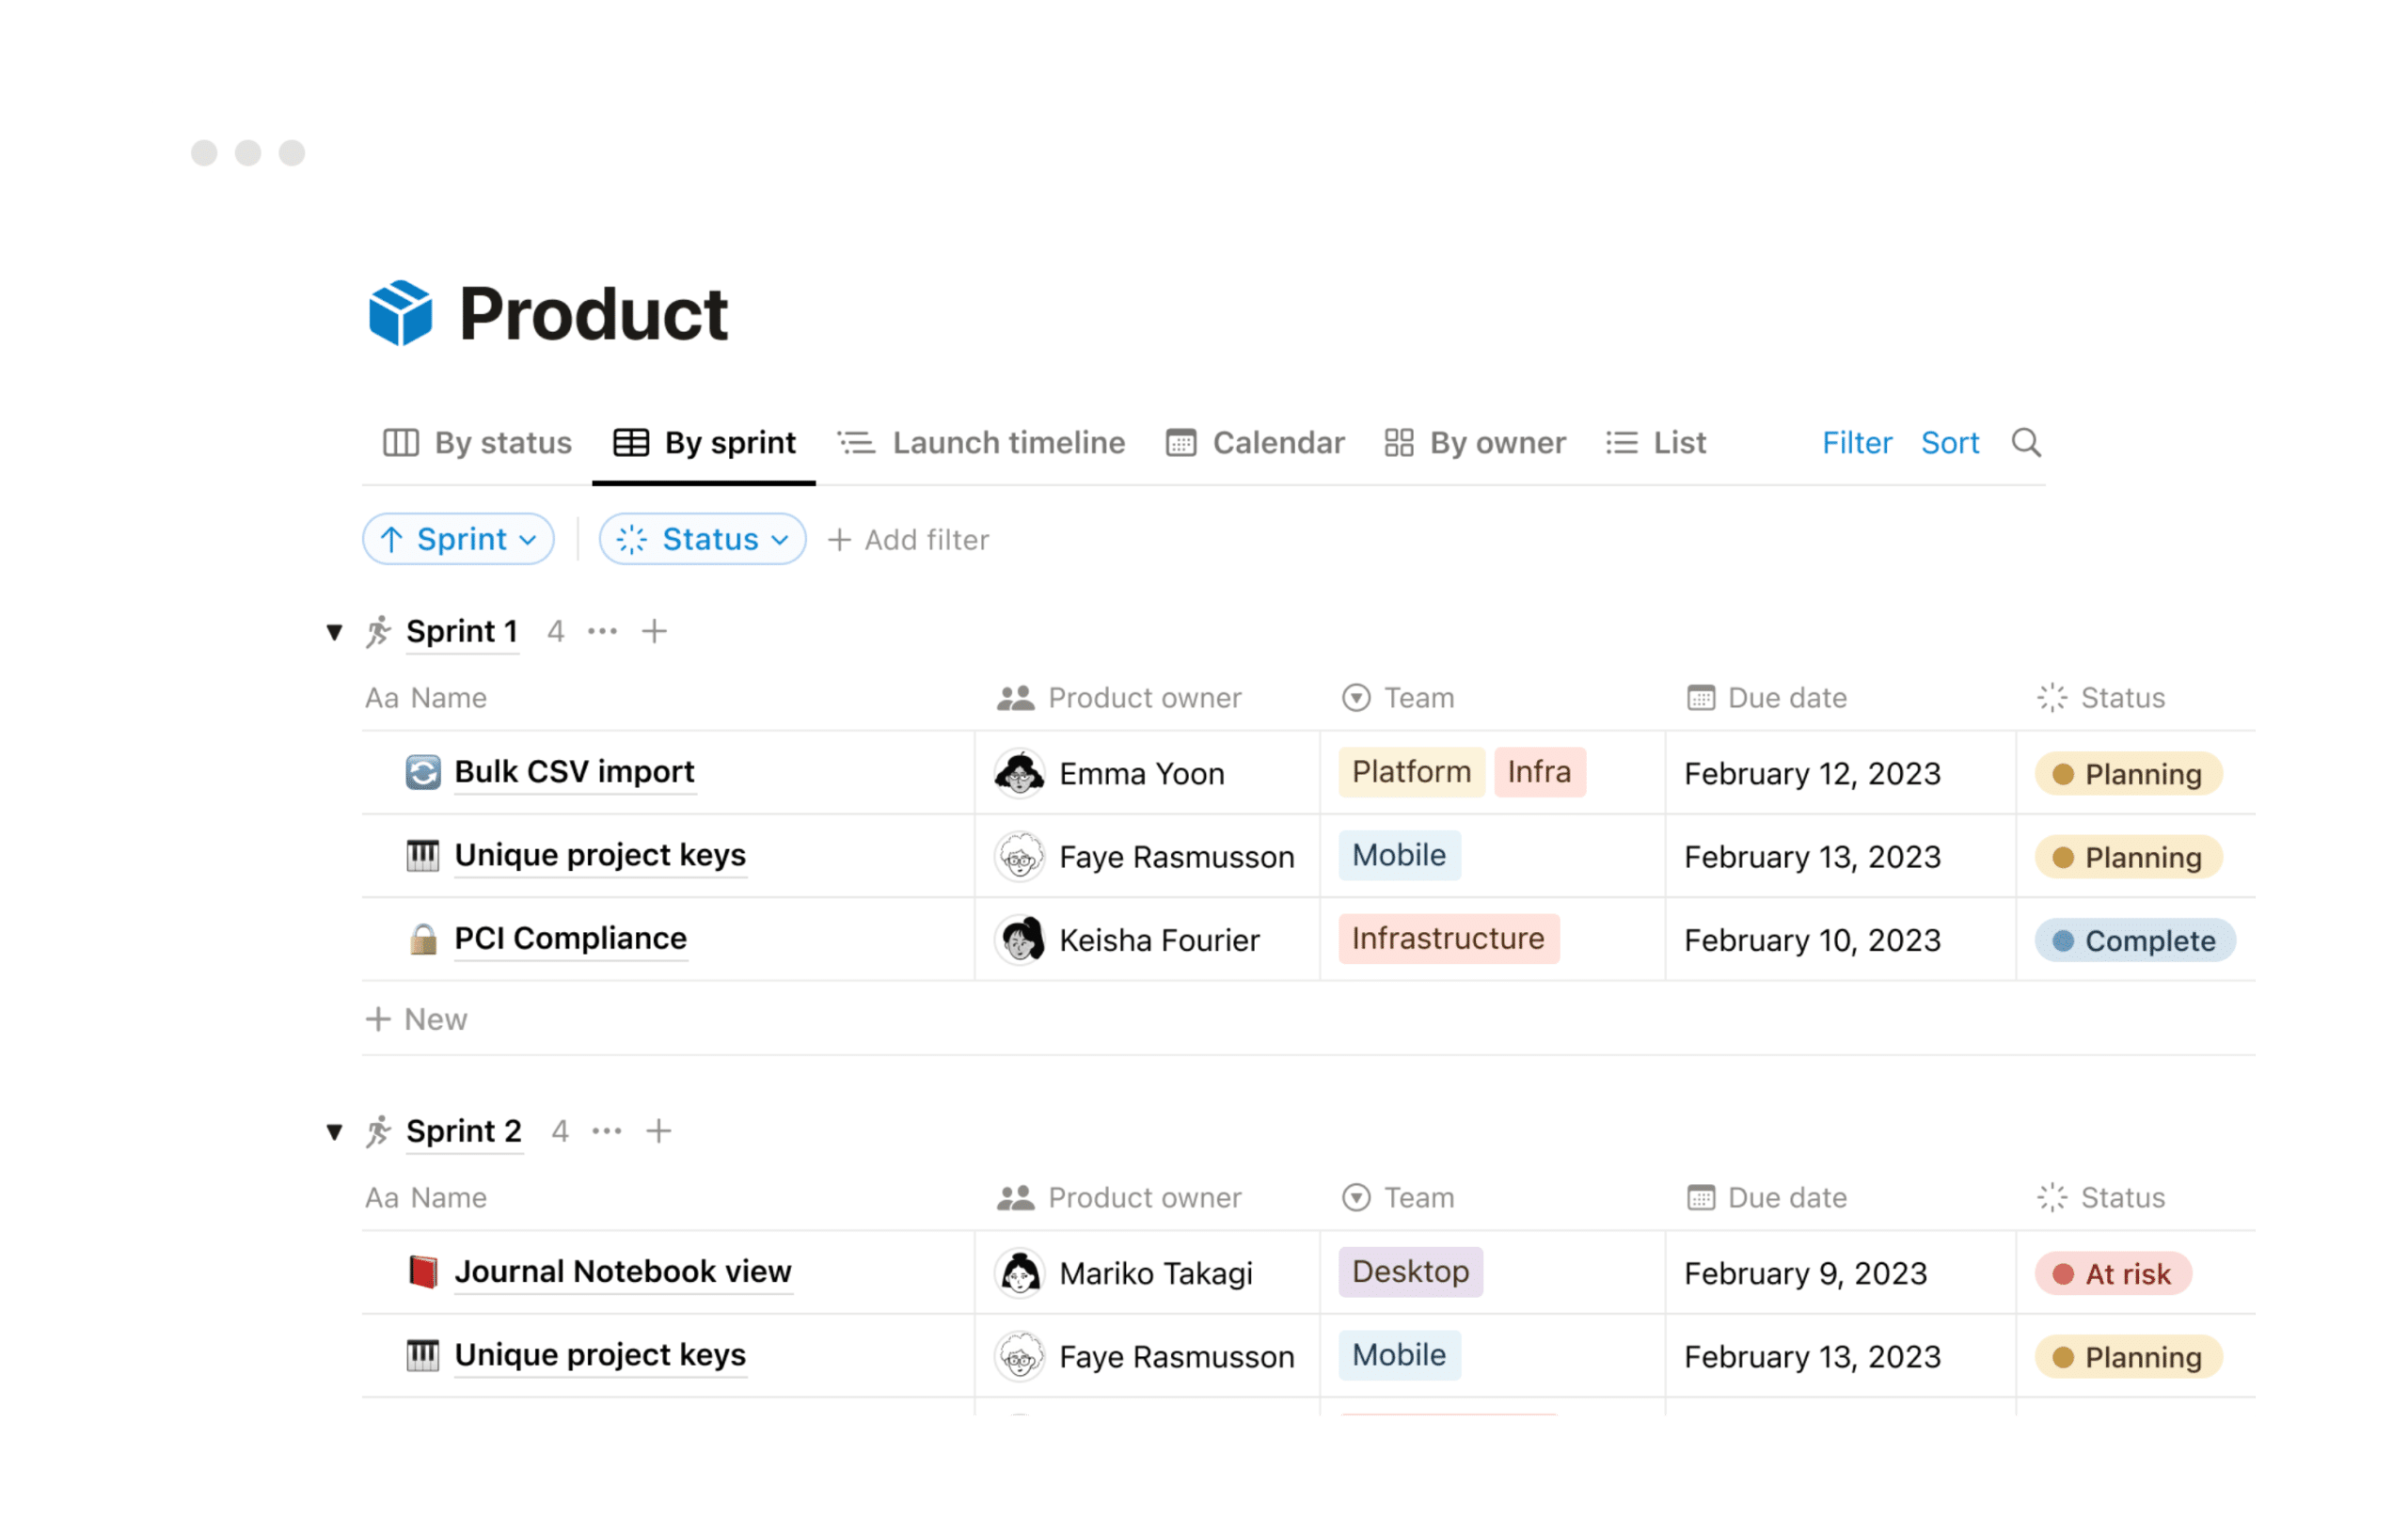The image size is (2408, 1516).
Task: Click the Platform team tag
Action: tap(1411, 772)
